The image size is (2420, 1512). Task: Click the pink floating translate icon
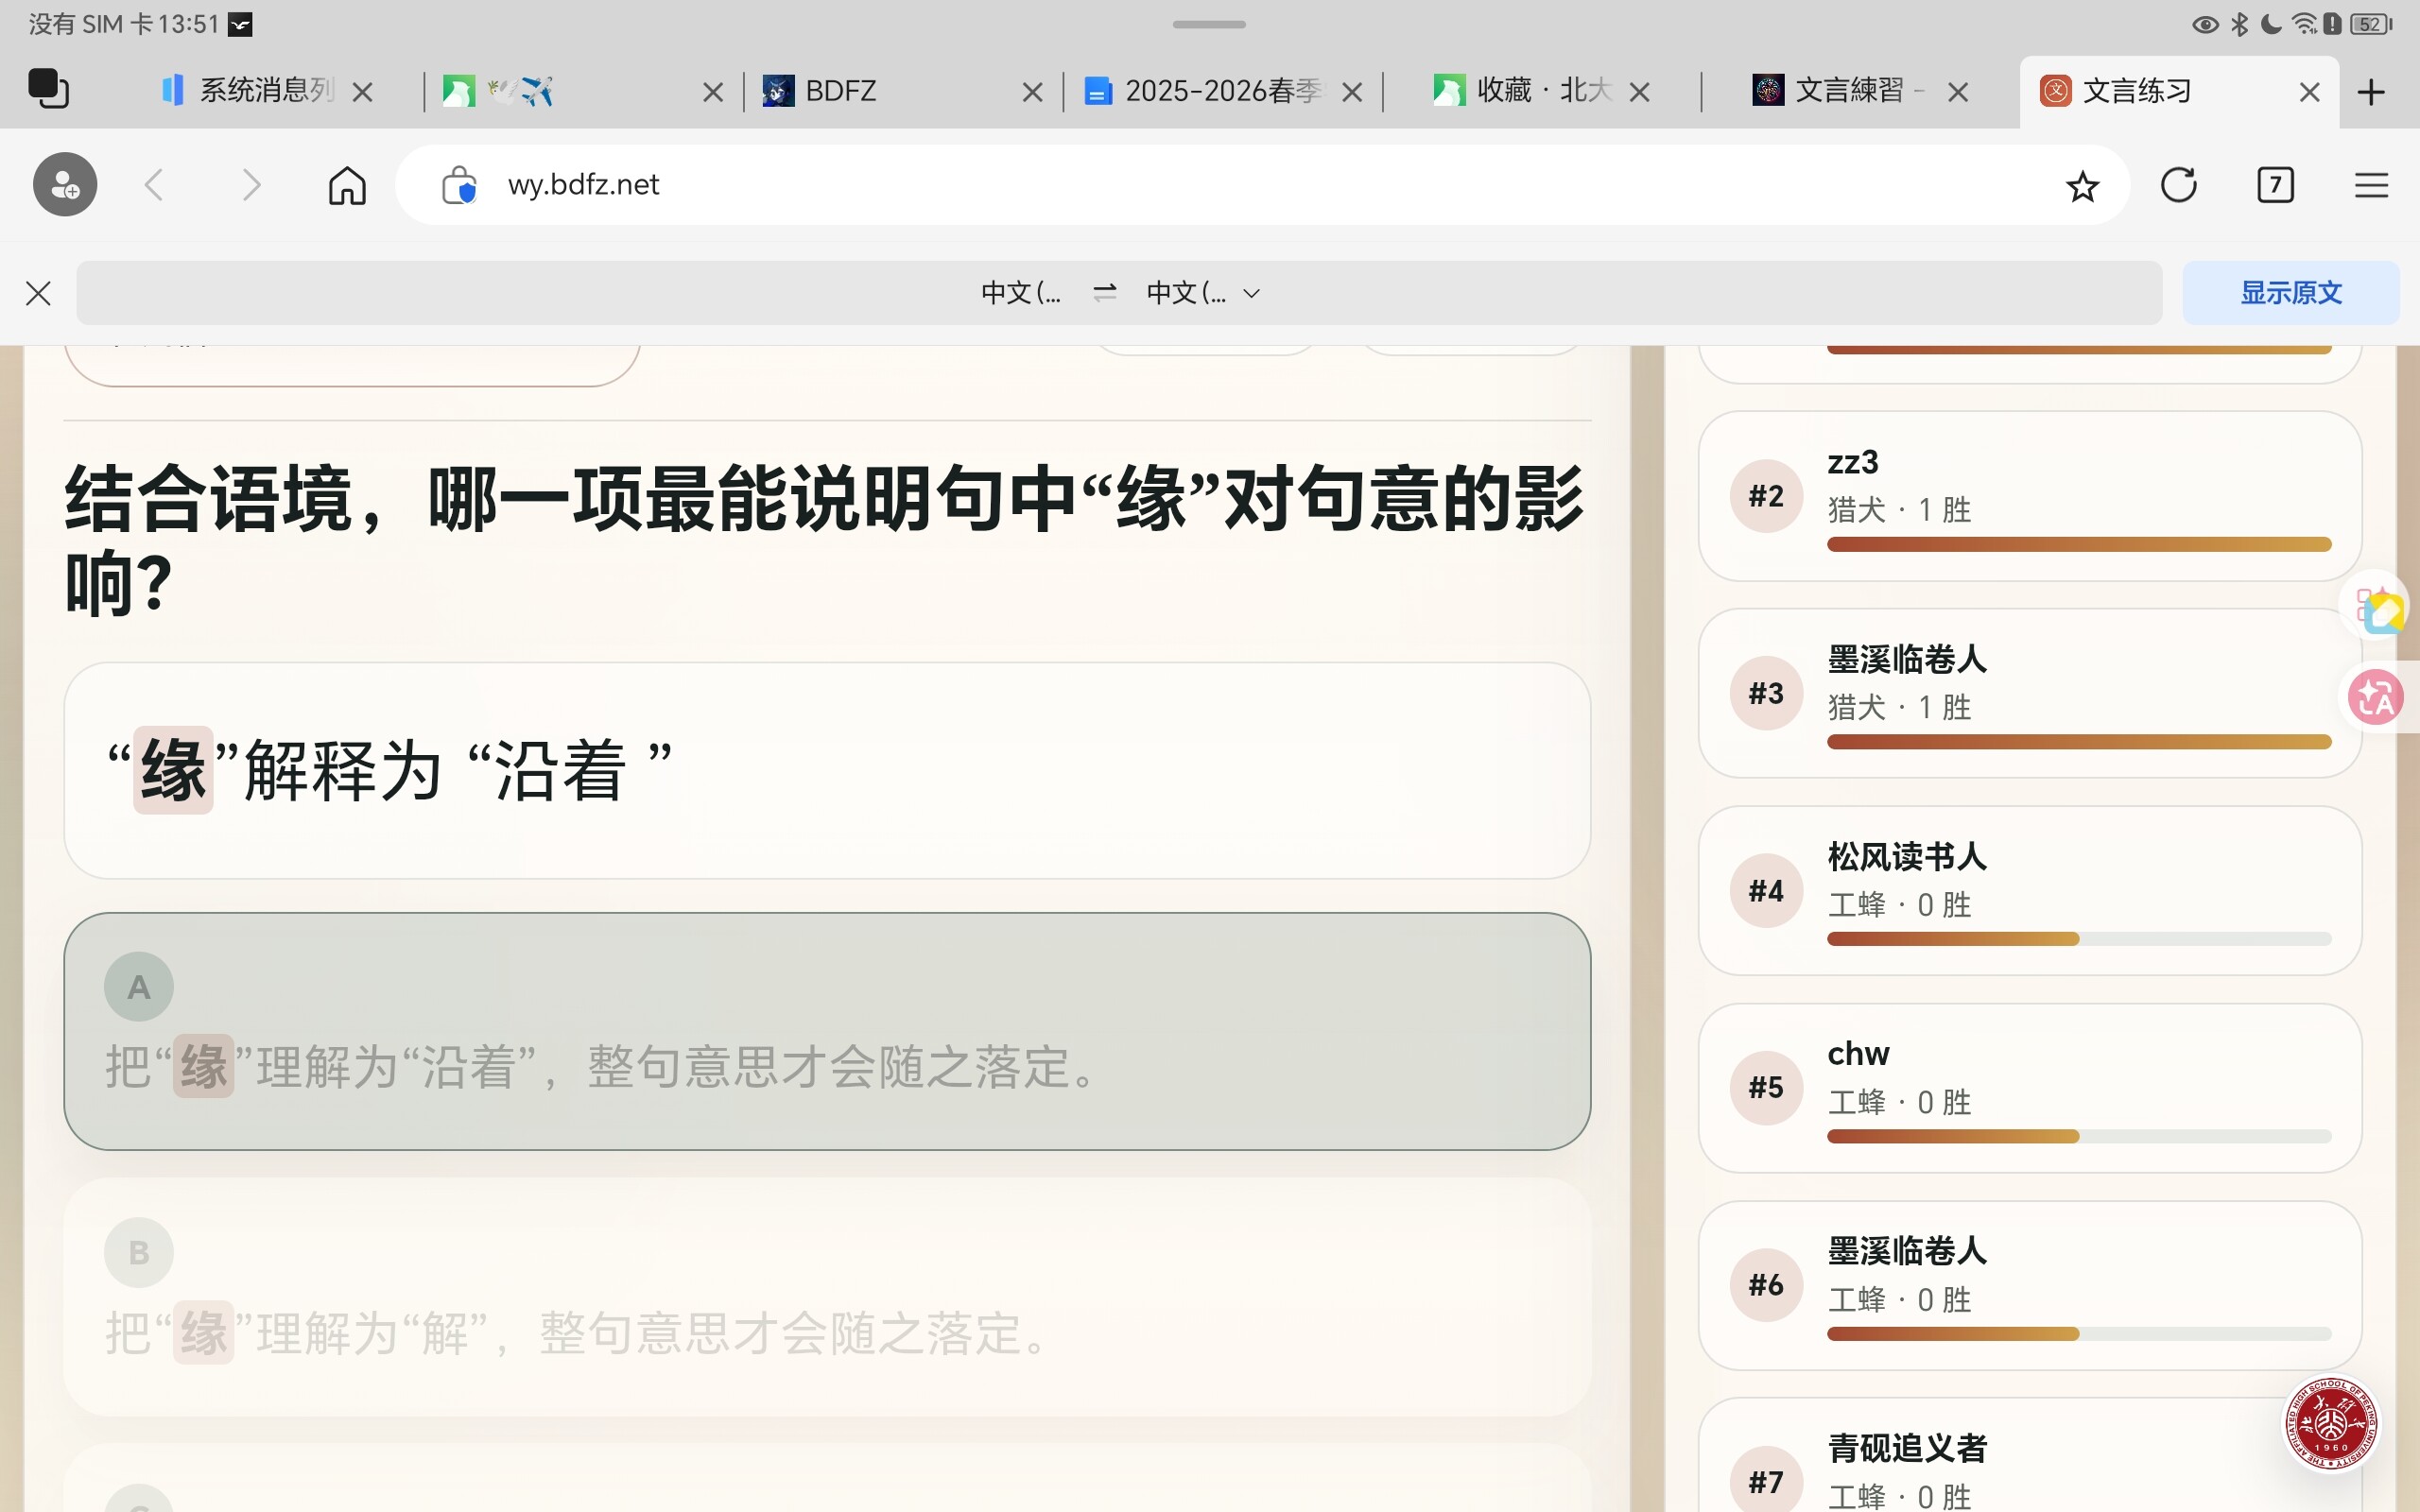pyautogui.click(x=2376, y=697)
